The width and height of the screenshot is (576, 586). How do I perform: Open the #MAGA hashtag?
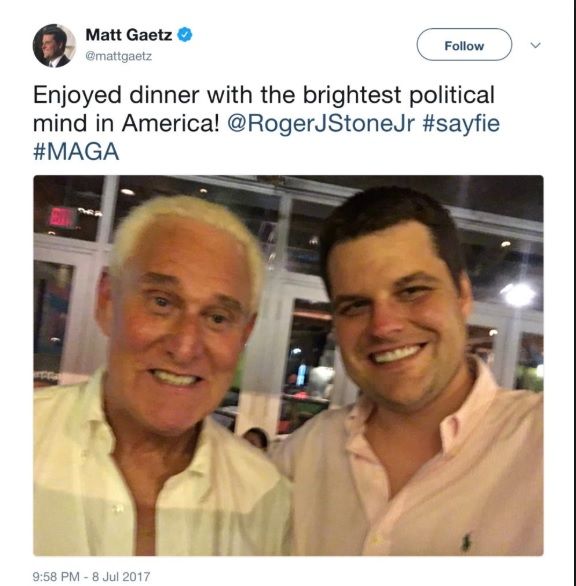pyautogui.click(x=76, y=151)
